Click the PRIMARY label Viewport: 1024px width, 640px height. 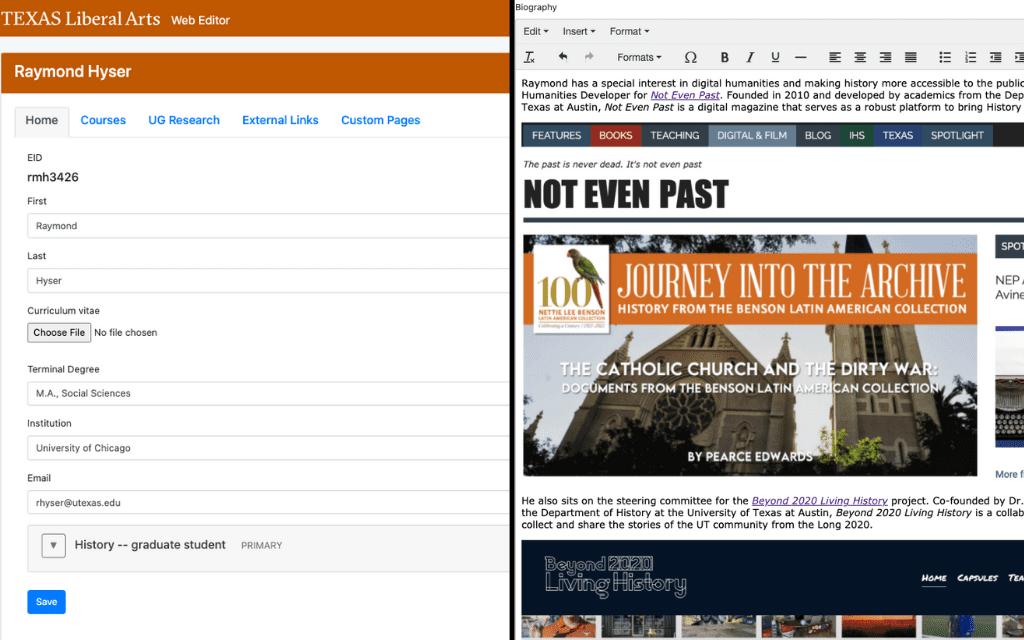pyautogui.click(x=262, y=545)
